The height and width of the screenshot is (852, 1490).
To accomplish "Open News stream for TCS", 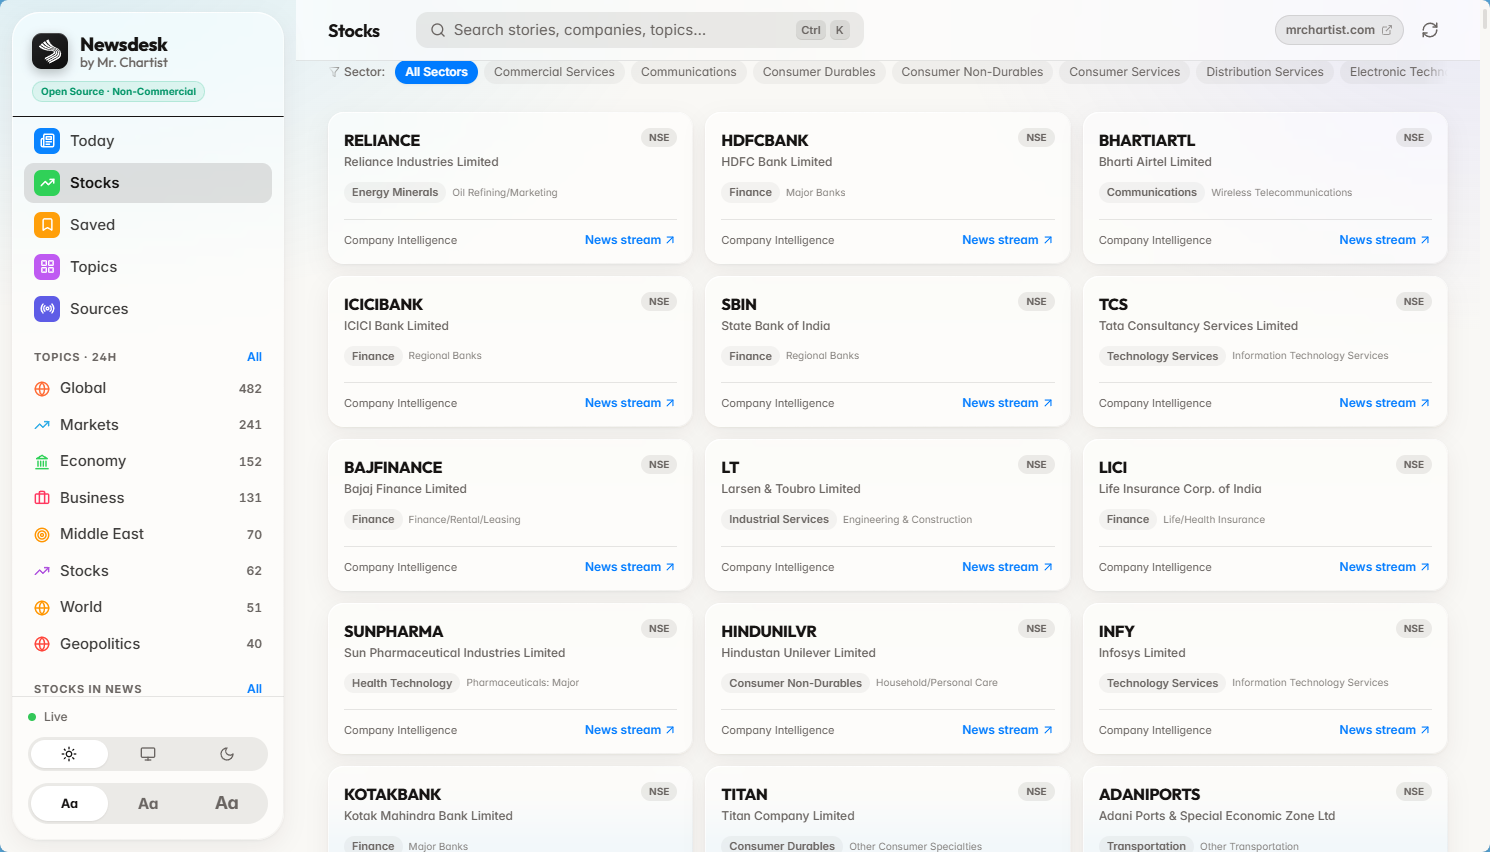I will [x=1385, y=403].
